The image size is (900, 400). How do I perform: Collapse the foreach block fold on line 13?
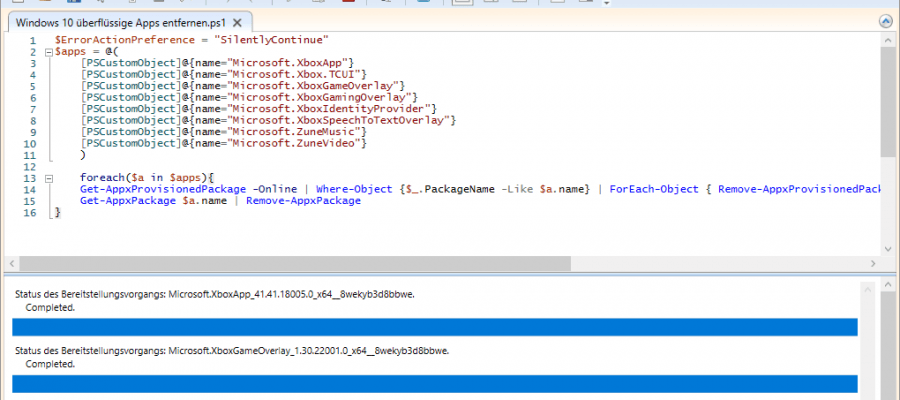[x=47, y=178]
